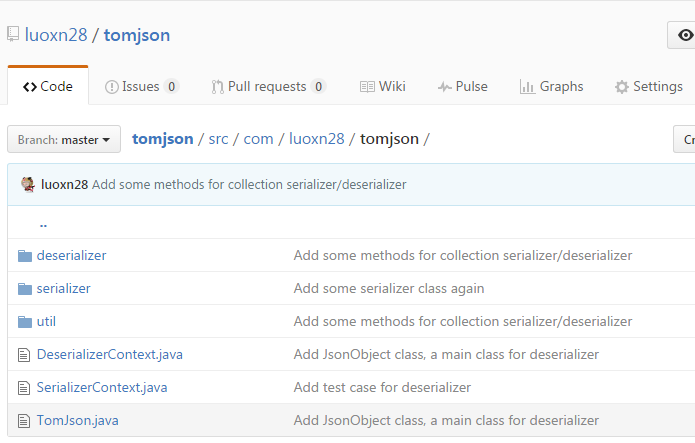The height and width of the screenshot is (443, 695).
Task: Open the util folder
Action: [46, 321]
